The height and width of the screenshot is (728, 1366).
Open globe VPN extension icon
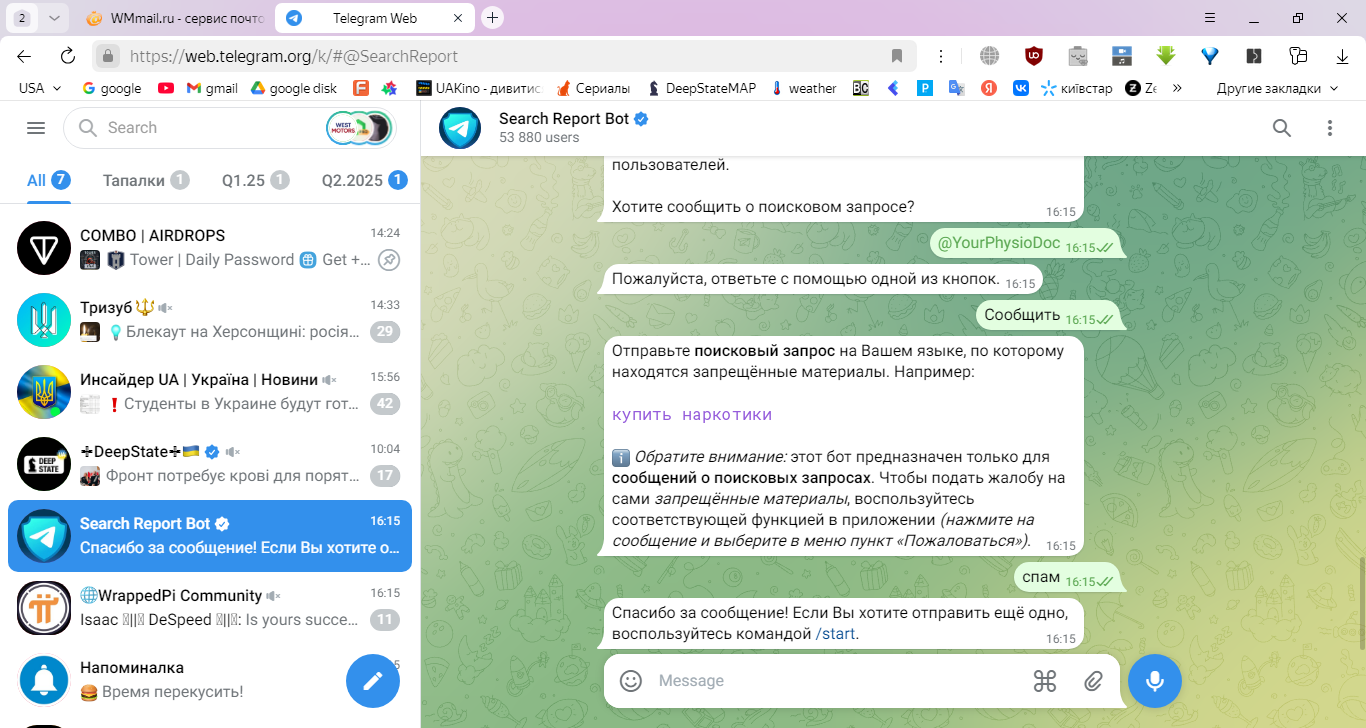(x=989, y=56)
